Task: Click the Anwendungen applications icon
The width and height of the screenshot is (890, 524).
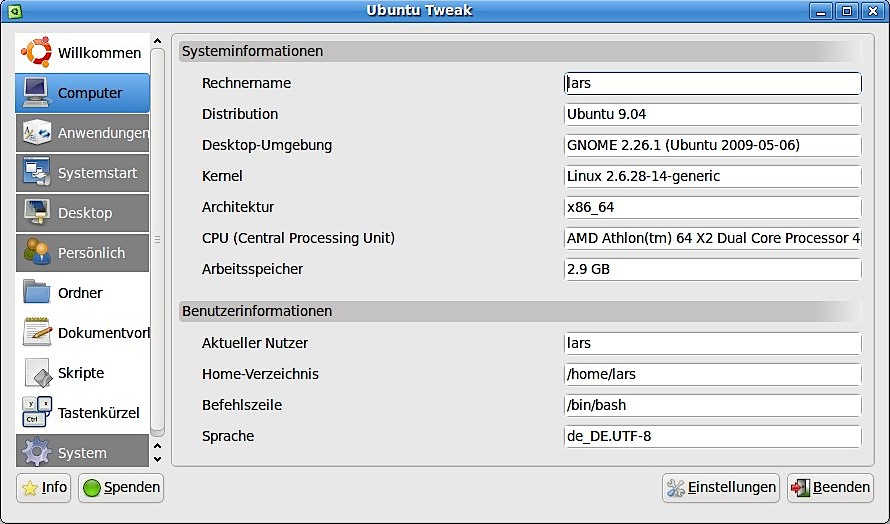Action: [36, 133]
